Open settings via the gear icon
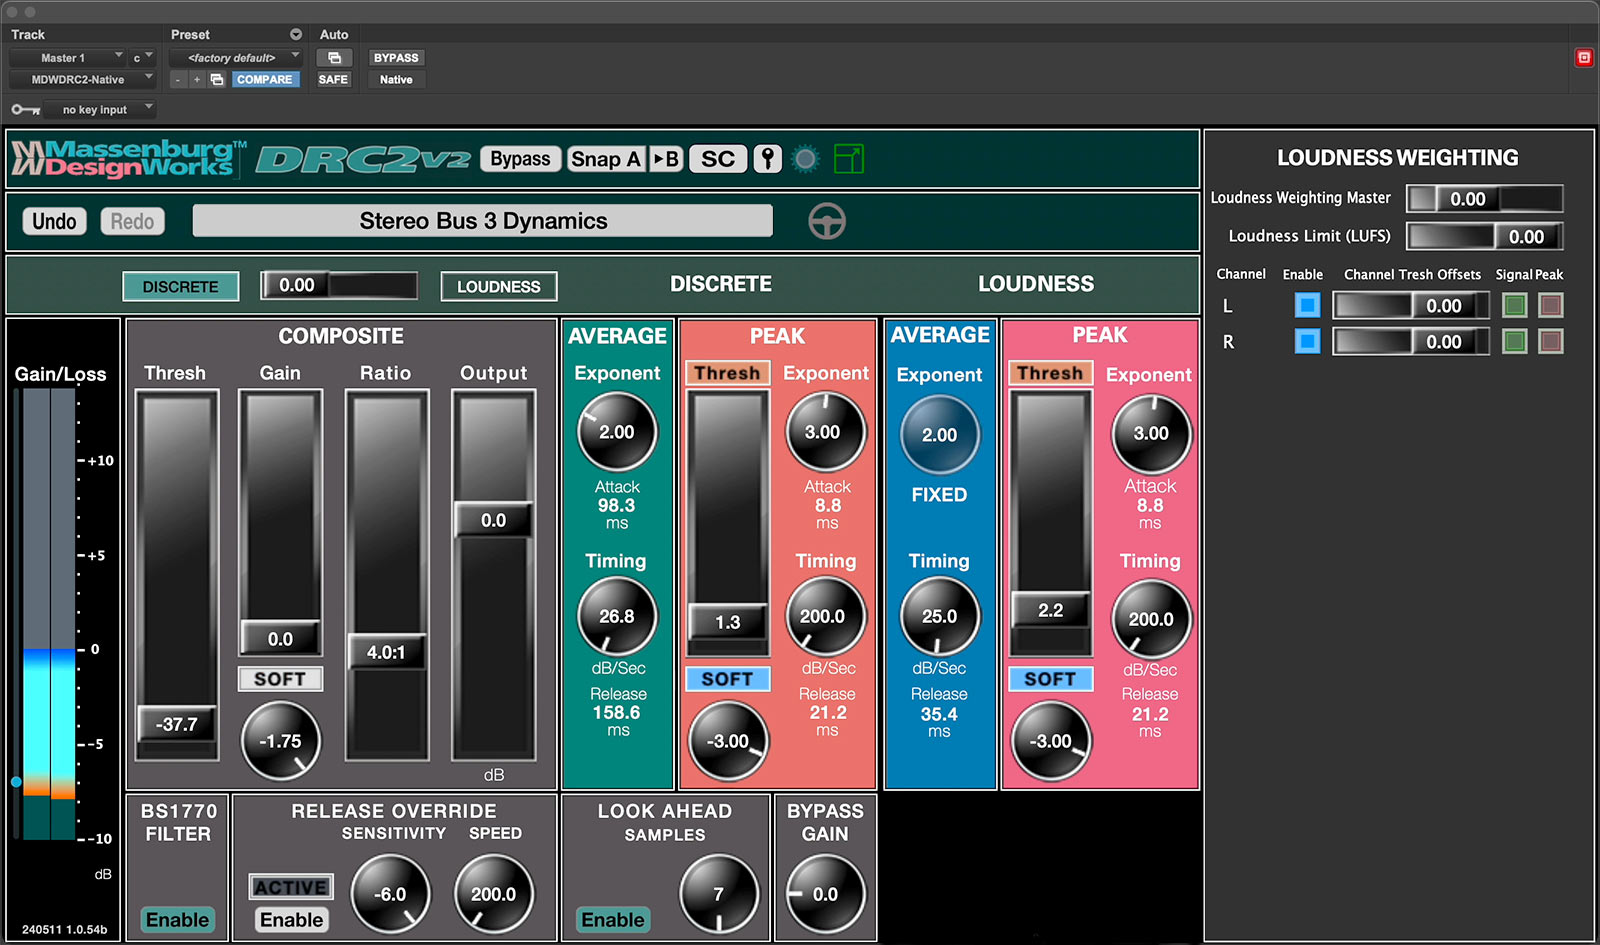 click(805, 159)
